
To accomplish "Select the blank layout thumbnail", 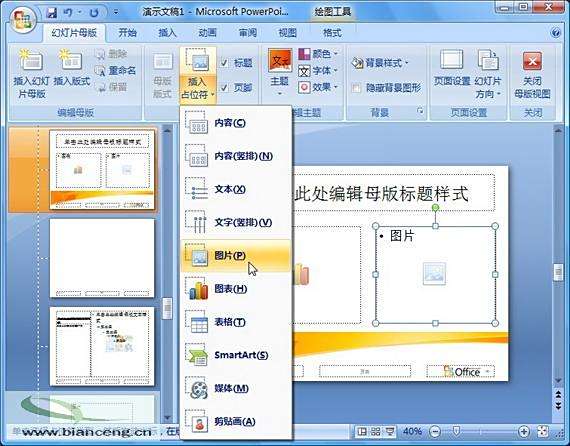I will tap(102, 258).
